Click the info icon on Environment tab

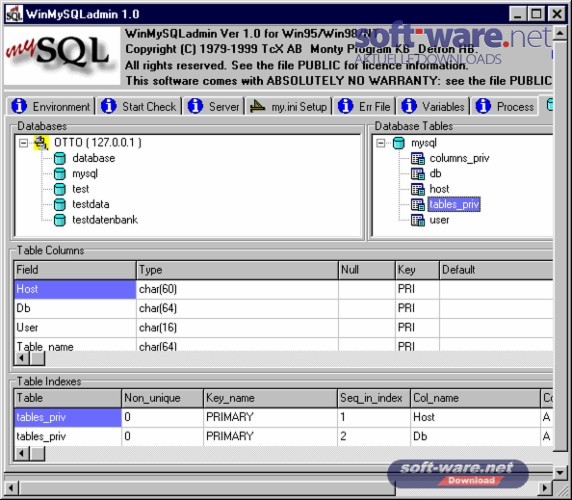coord(19,106)
